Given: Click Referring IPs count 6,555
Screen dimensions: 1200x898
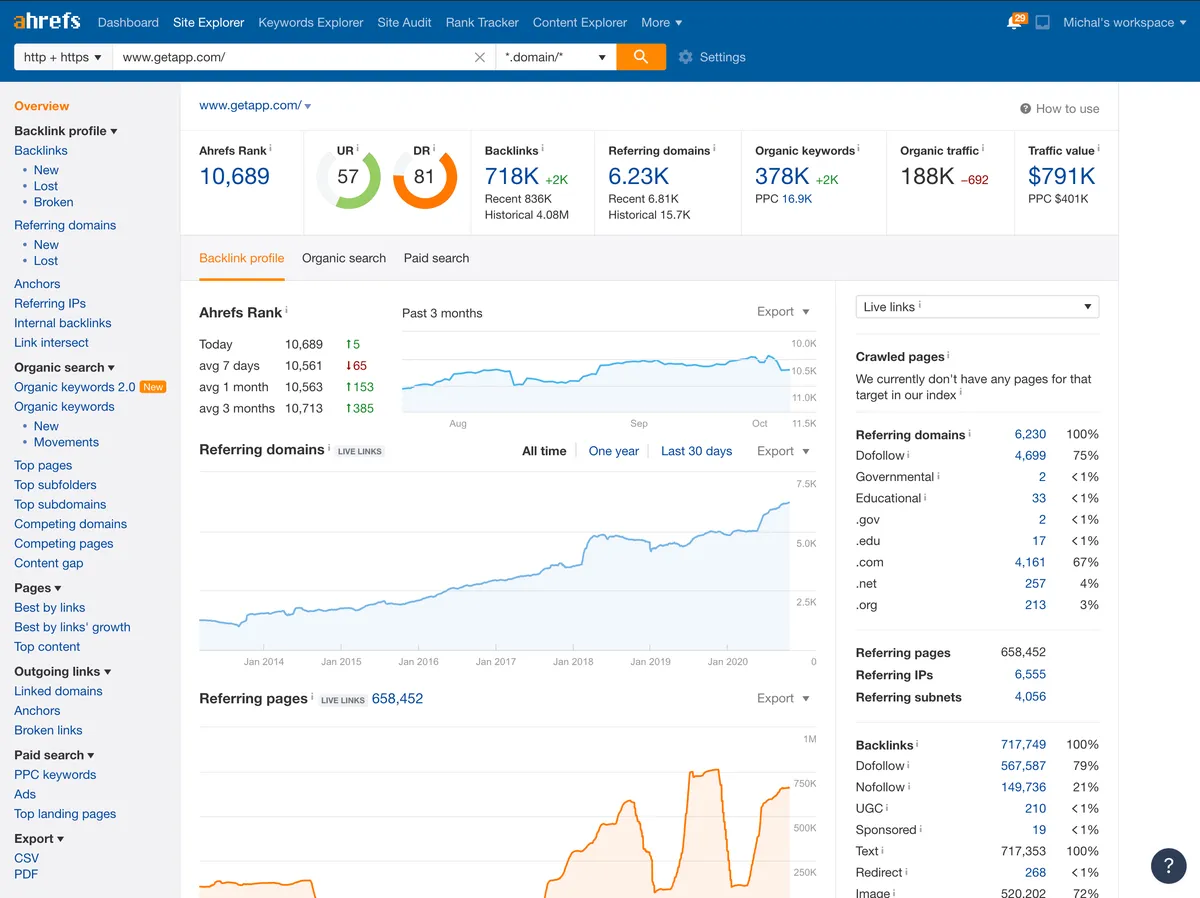Looking at the screenshot, I should 1030,675.
